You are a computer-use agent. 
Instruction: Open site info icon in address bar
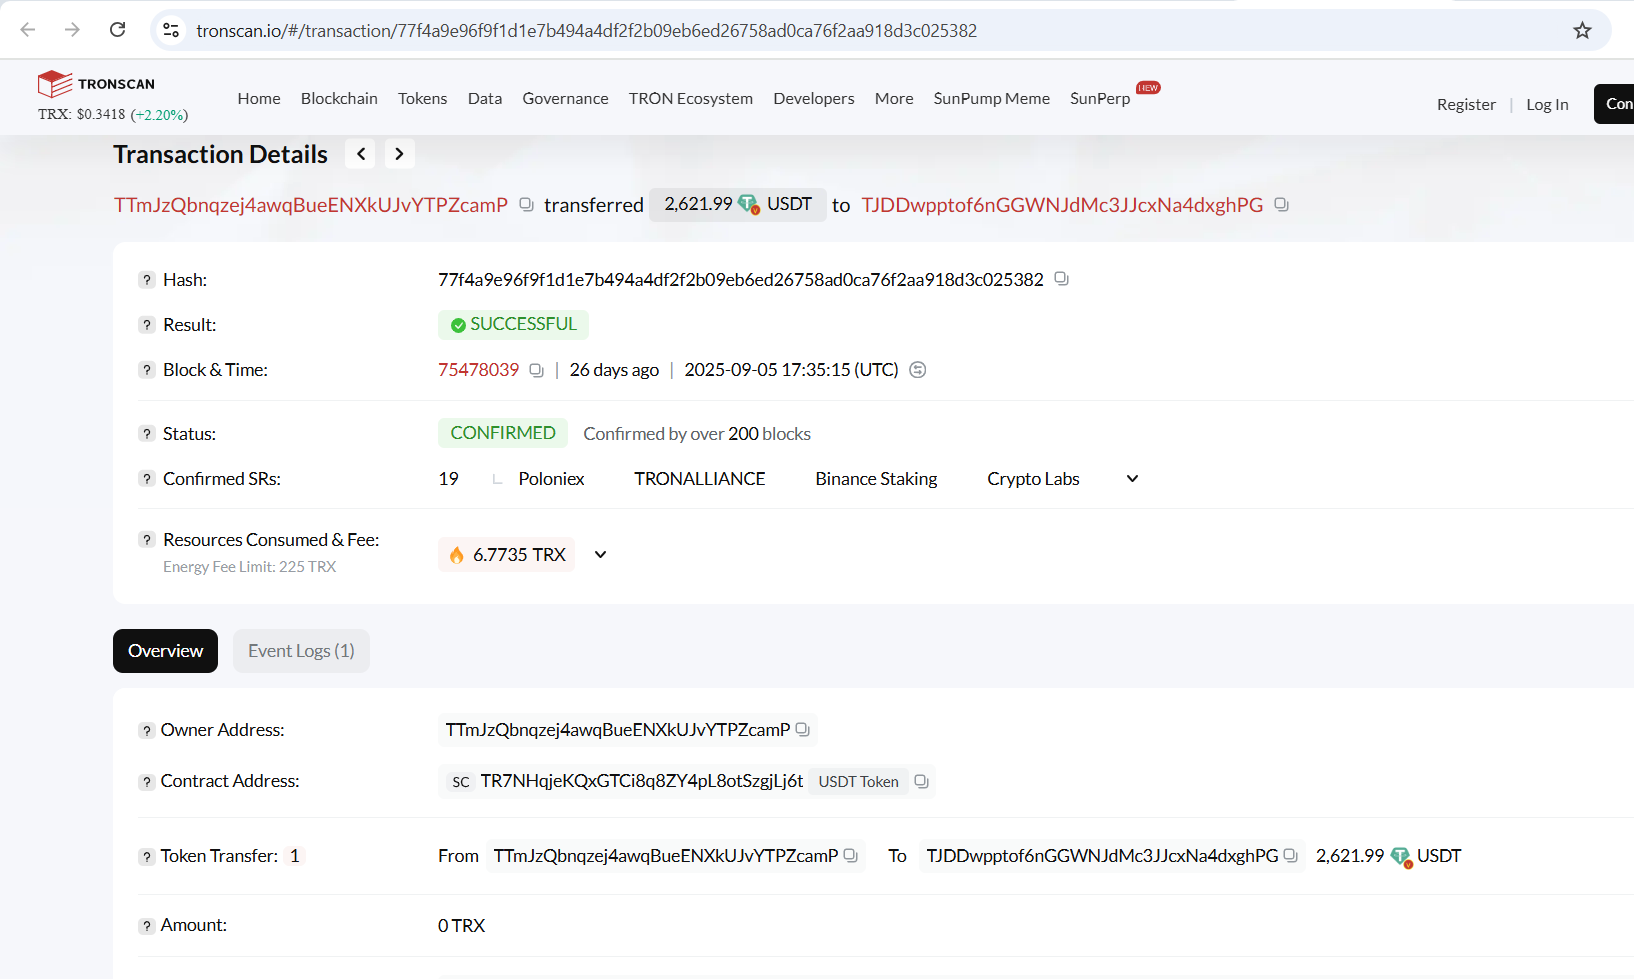click(171, 31)
